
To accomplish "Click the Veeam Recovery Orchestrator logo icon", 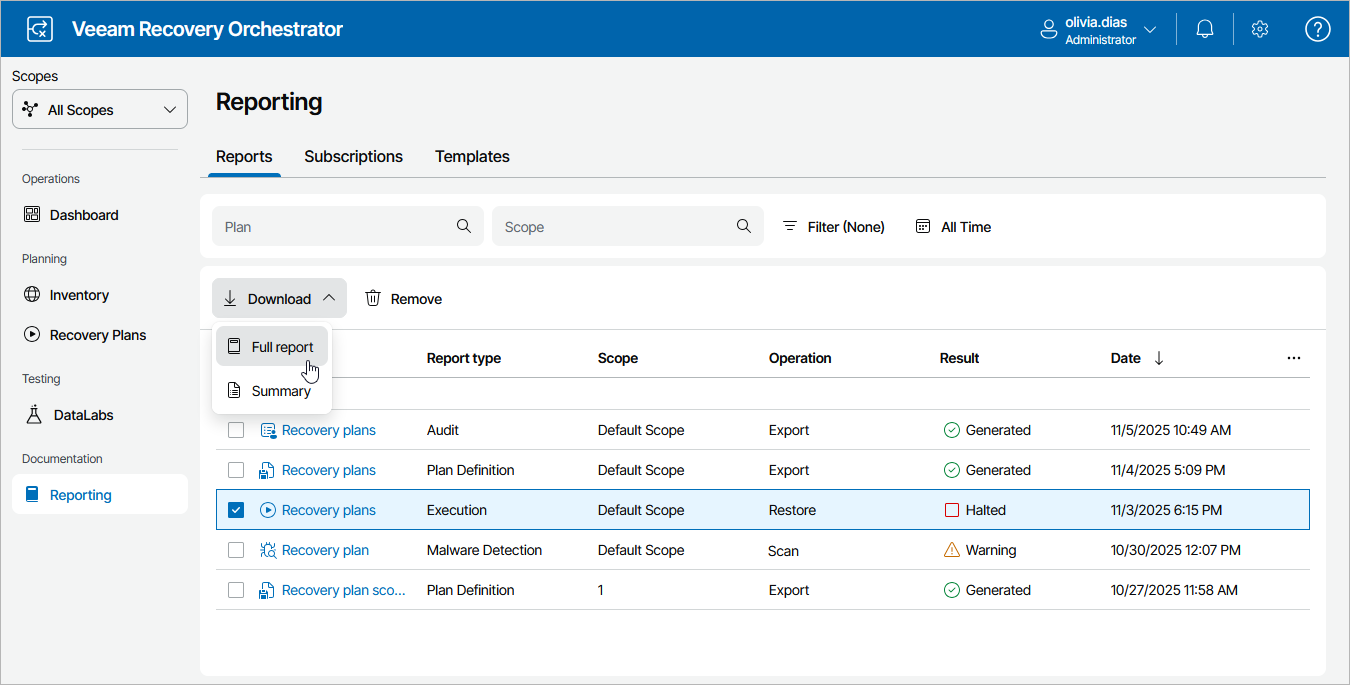I will pos(39,29).
